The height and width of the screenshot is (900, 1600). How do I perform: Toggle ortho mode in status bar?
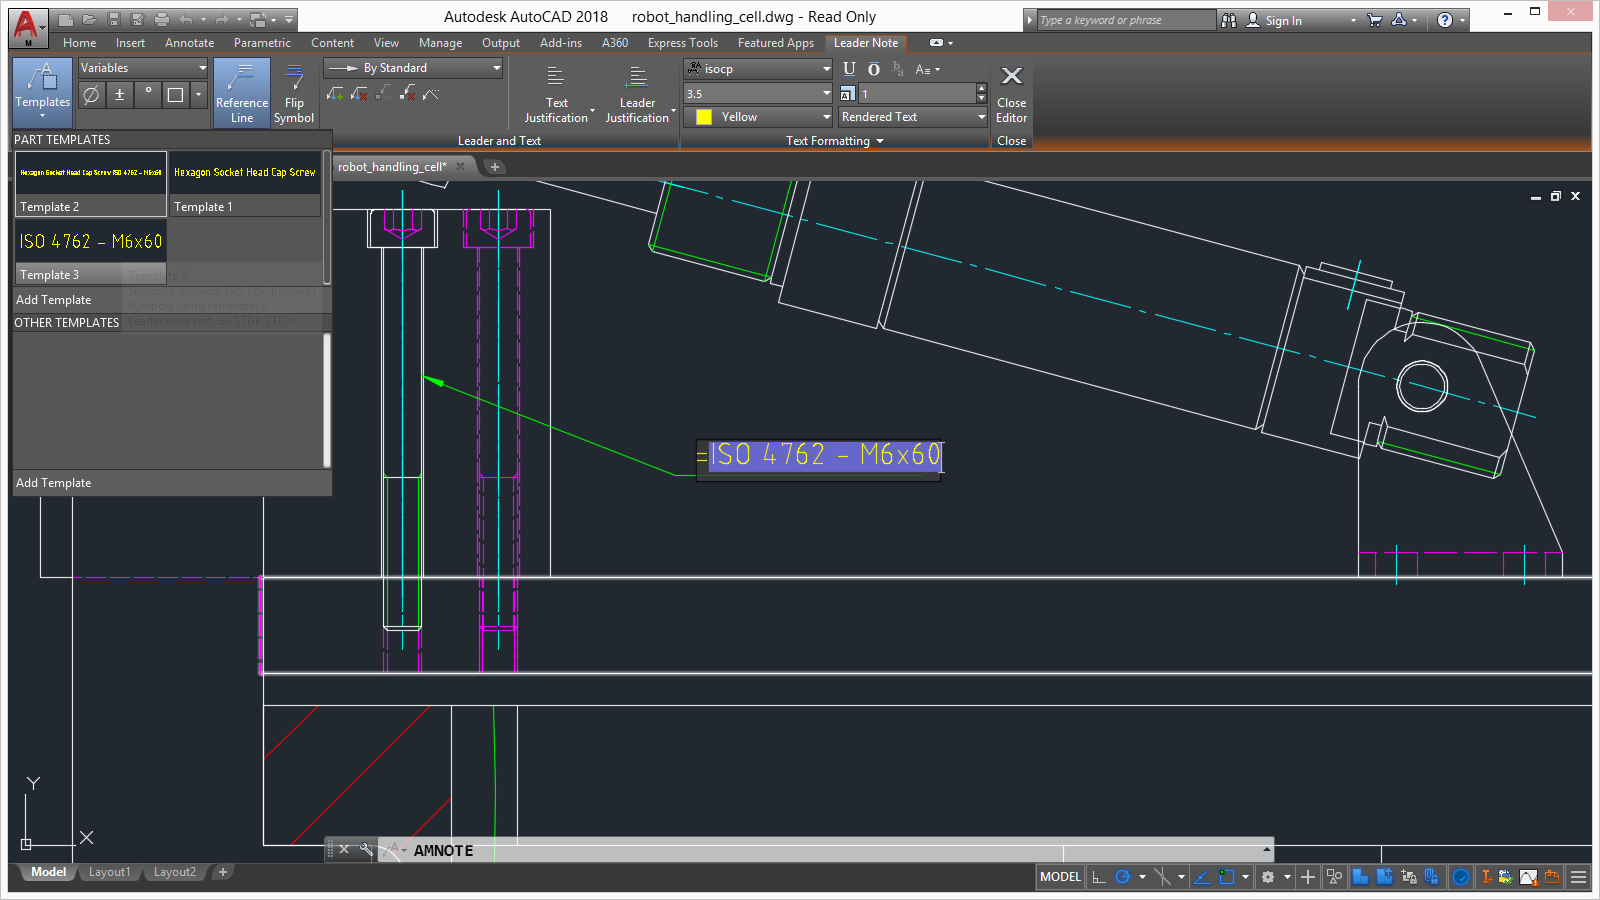point(1099,877)
